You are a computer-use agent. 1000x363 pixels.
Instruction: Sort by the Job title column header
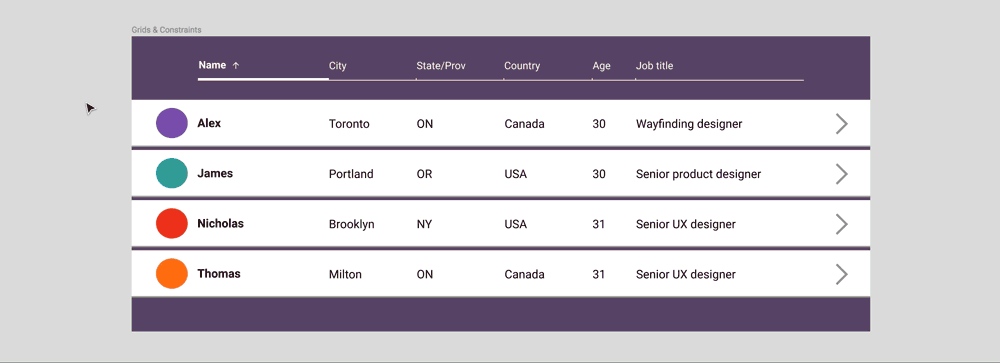(x=654, y=66)
